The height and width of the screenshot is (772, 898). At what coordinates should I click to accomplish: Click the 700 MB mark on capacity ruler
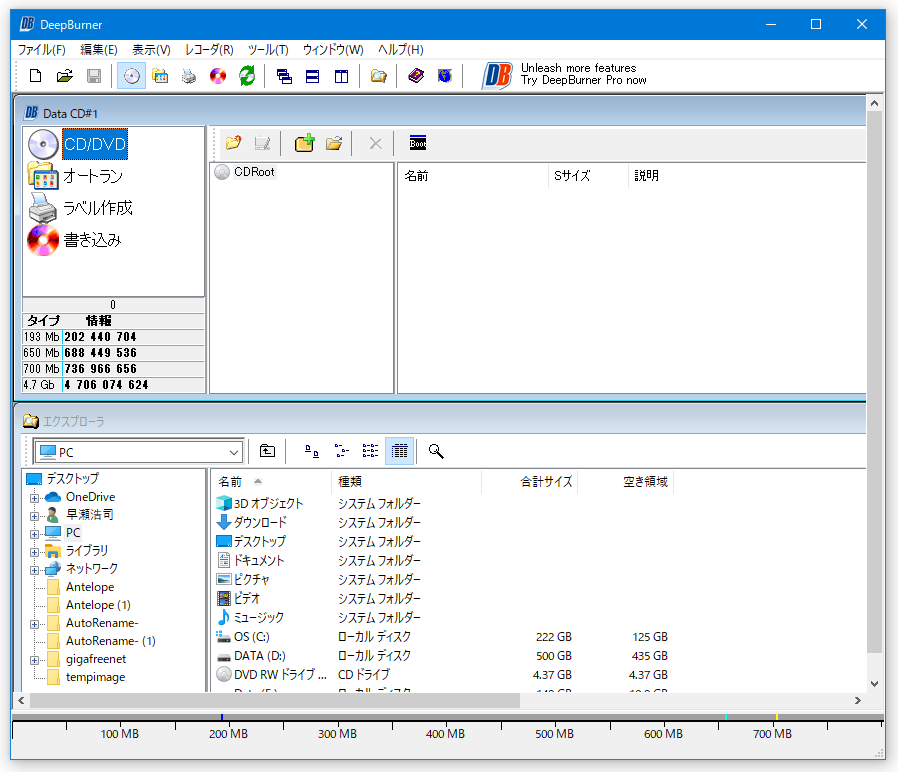(x=772, y=734)
